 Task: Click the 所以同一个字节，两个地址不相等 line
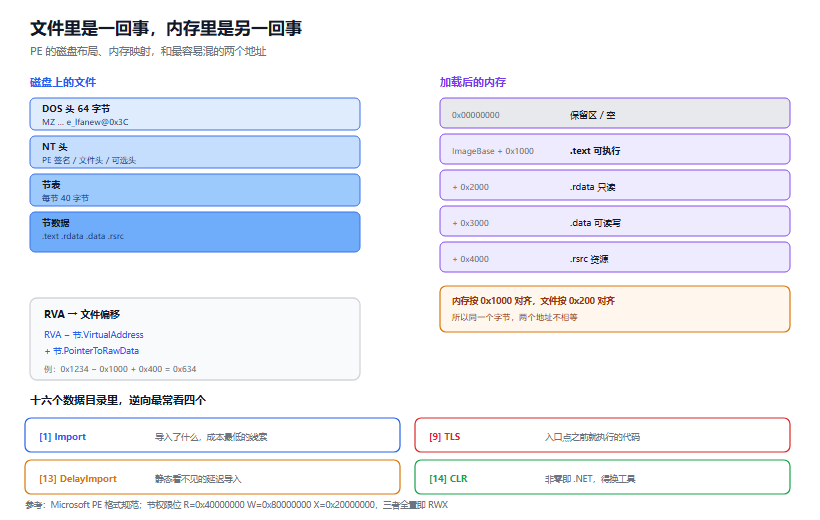[515, 318]
